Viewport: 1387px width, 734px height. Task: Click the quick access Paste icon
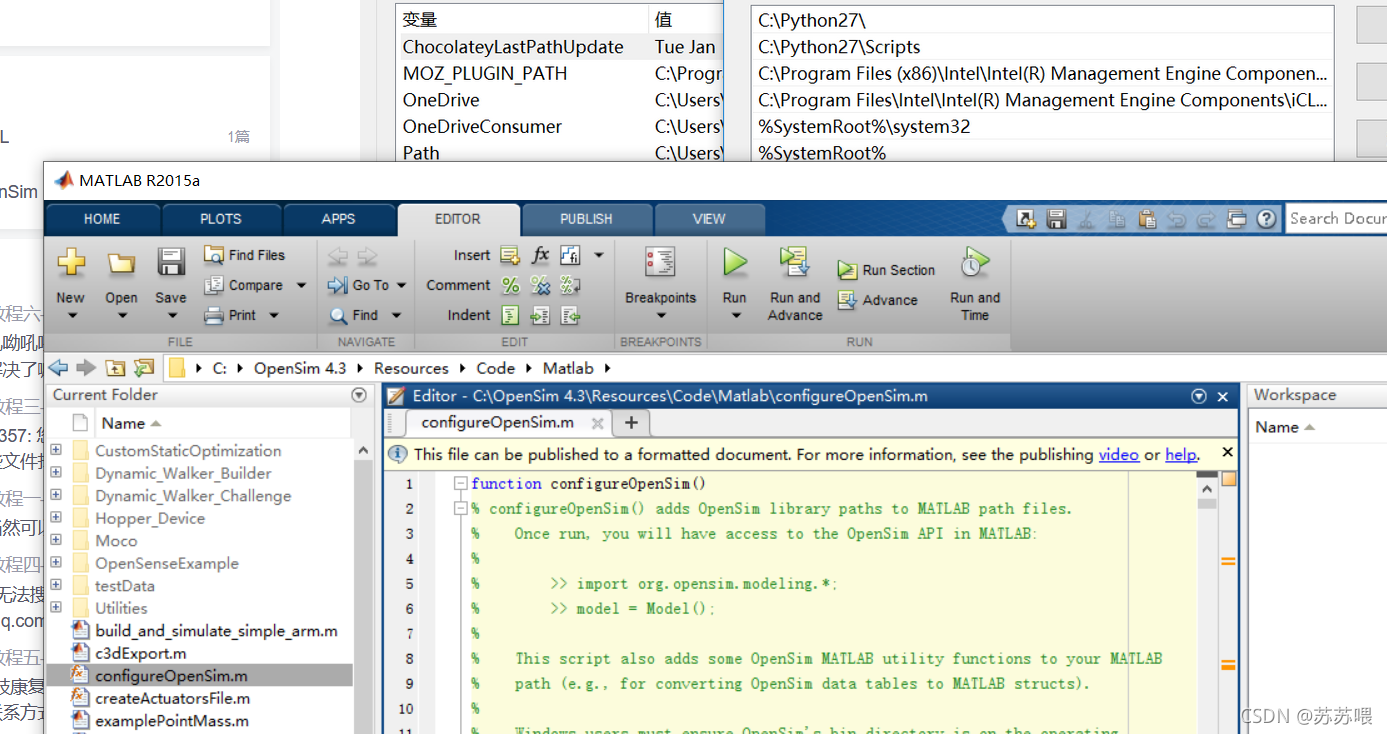[x=1147, y=218]
